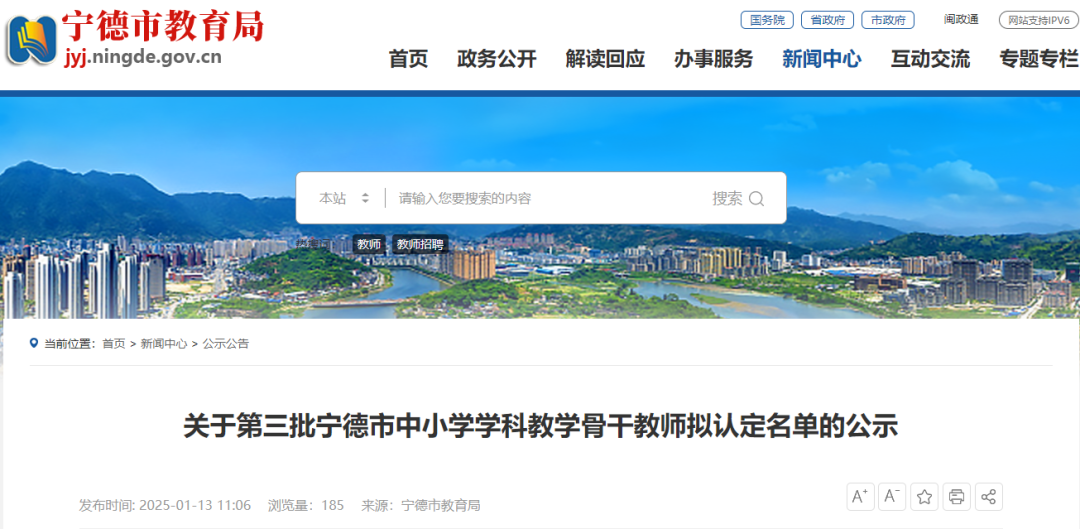The width and height of the screenshot is (1080, 529).
Task: Open the 市政府 link
Action: click(x=888, y=20)
